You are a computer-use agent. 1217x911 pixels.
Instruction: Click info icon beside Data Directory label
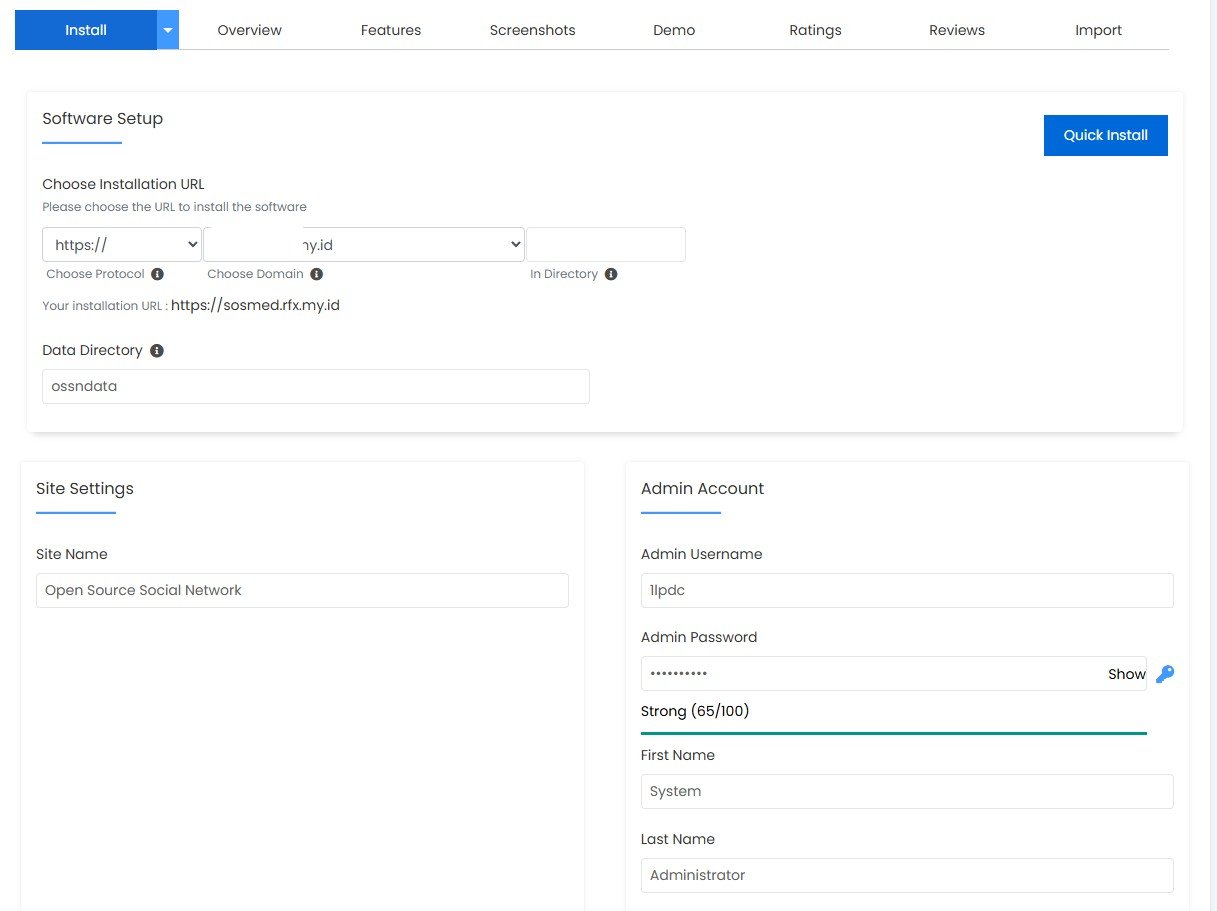tap(157, 351)
